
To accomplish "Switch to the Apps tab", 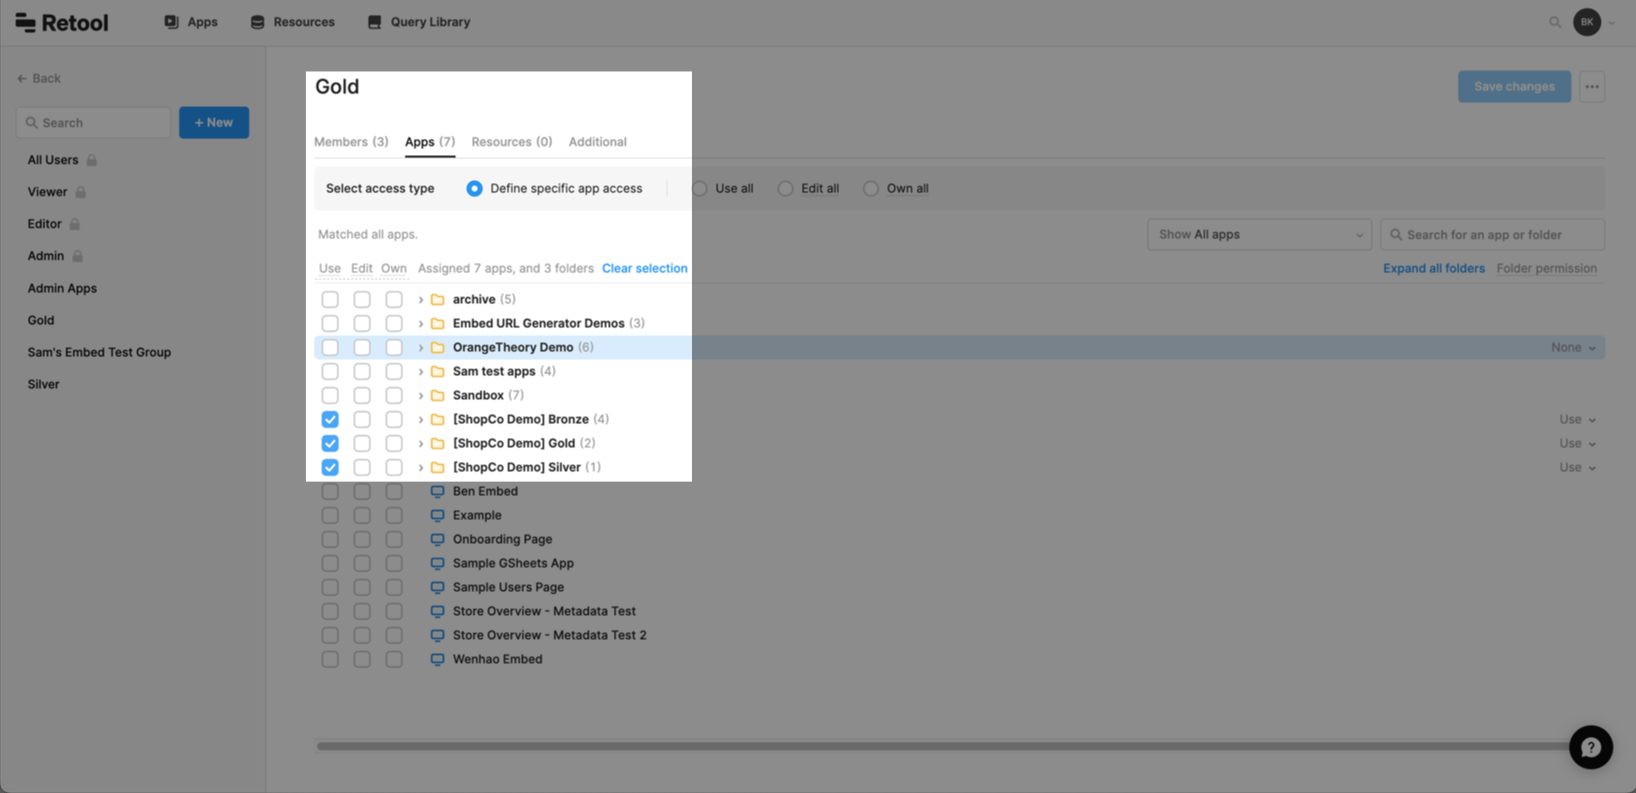I will coord(430,142).
